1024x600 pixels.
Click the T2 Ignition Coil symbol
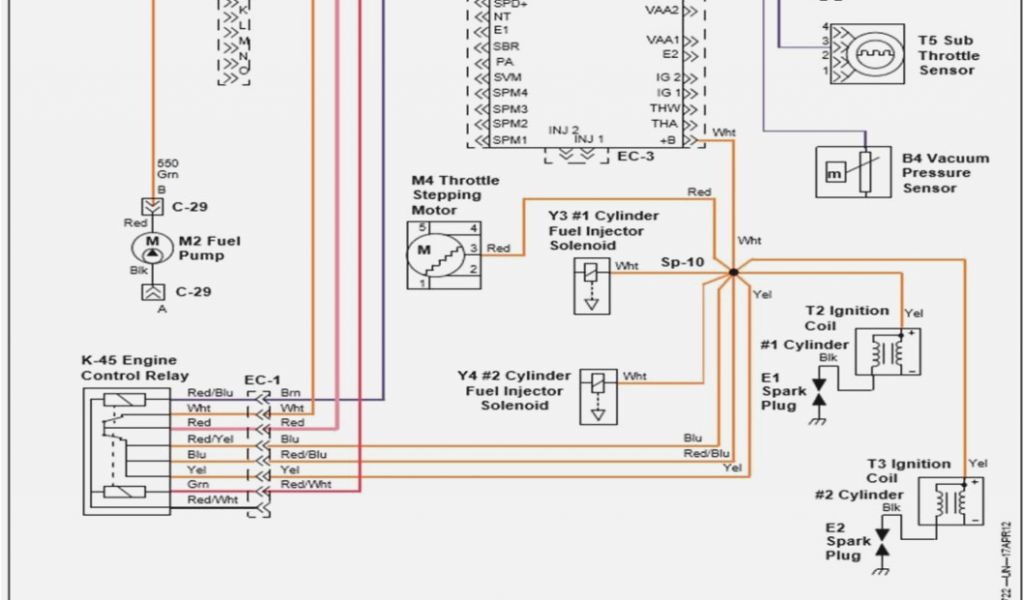point(895,351)
